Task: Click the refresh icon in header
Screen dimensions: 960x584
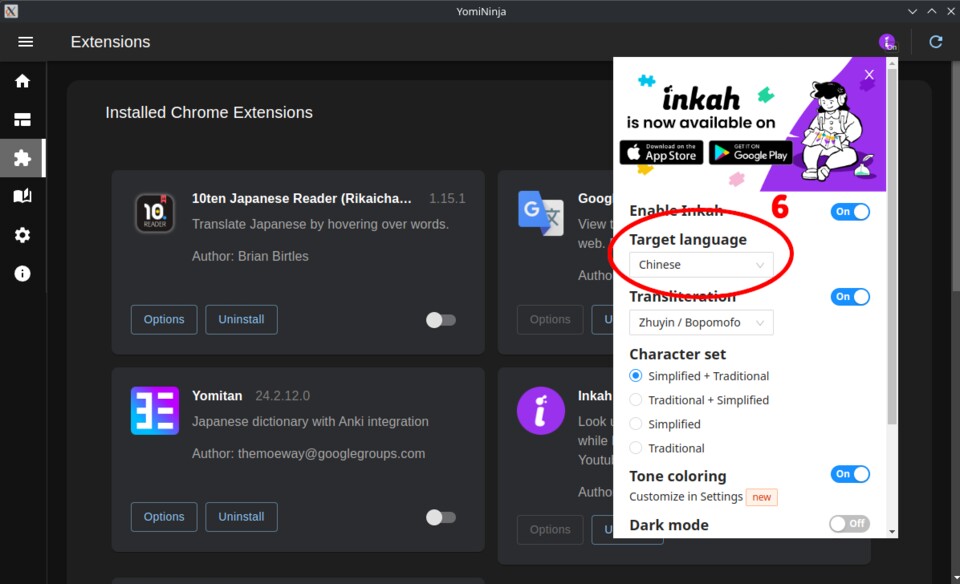Action: pyautogui.click(x=936, y=42)
